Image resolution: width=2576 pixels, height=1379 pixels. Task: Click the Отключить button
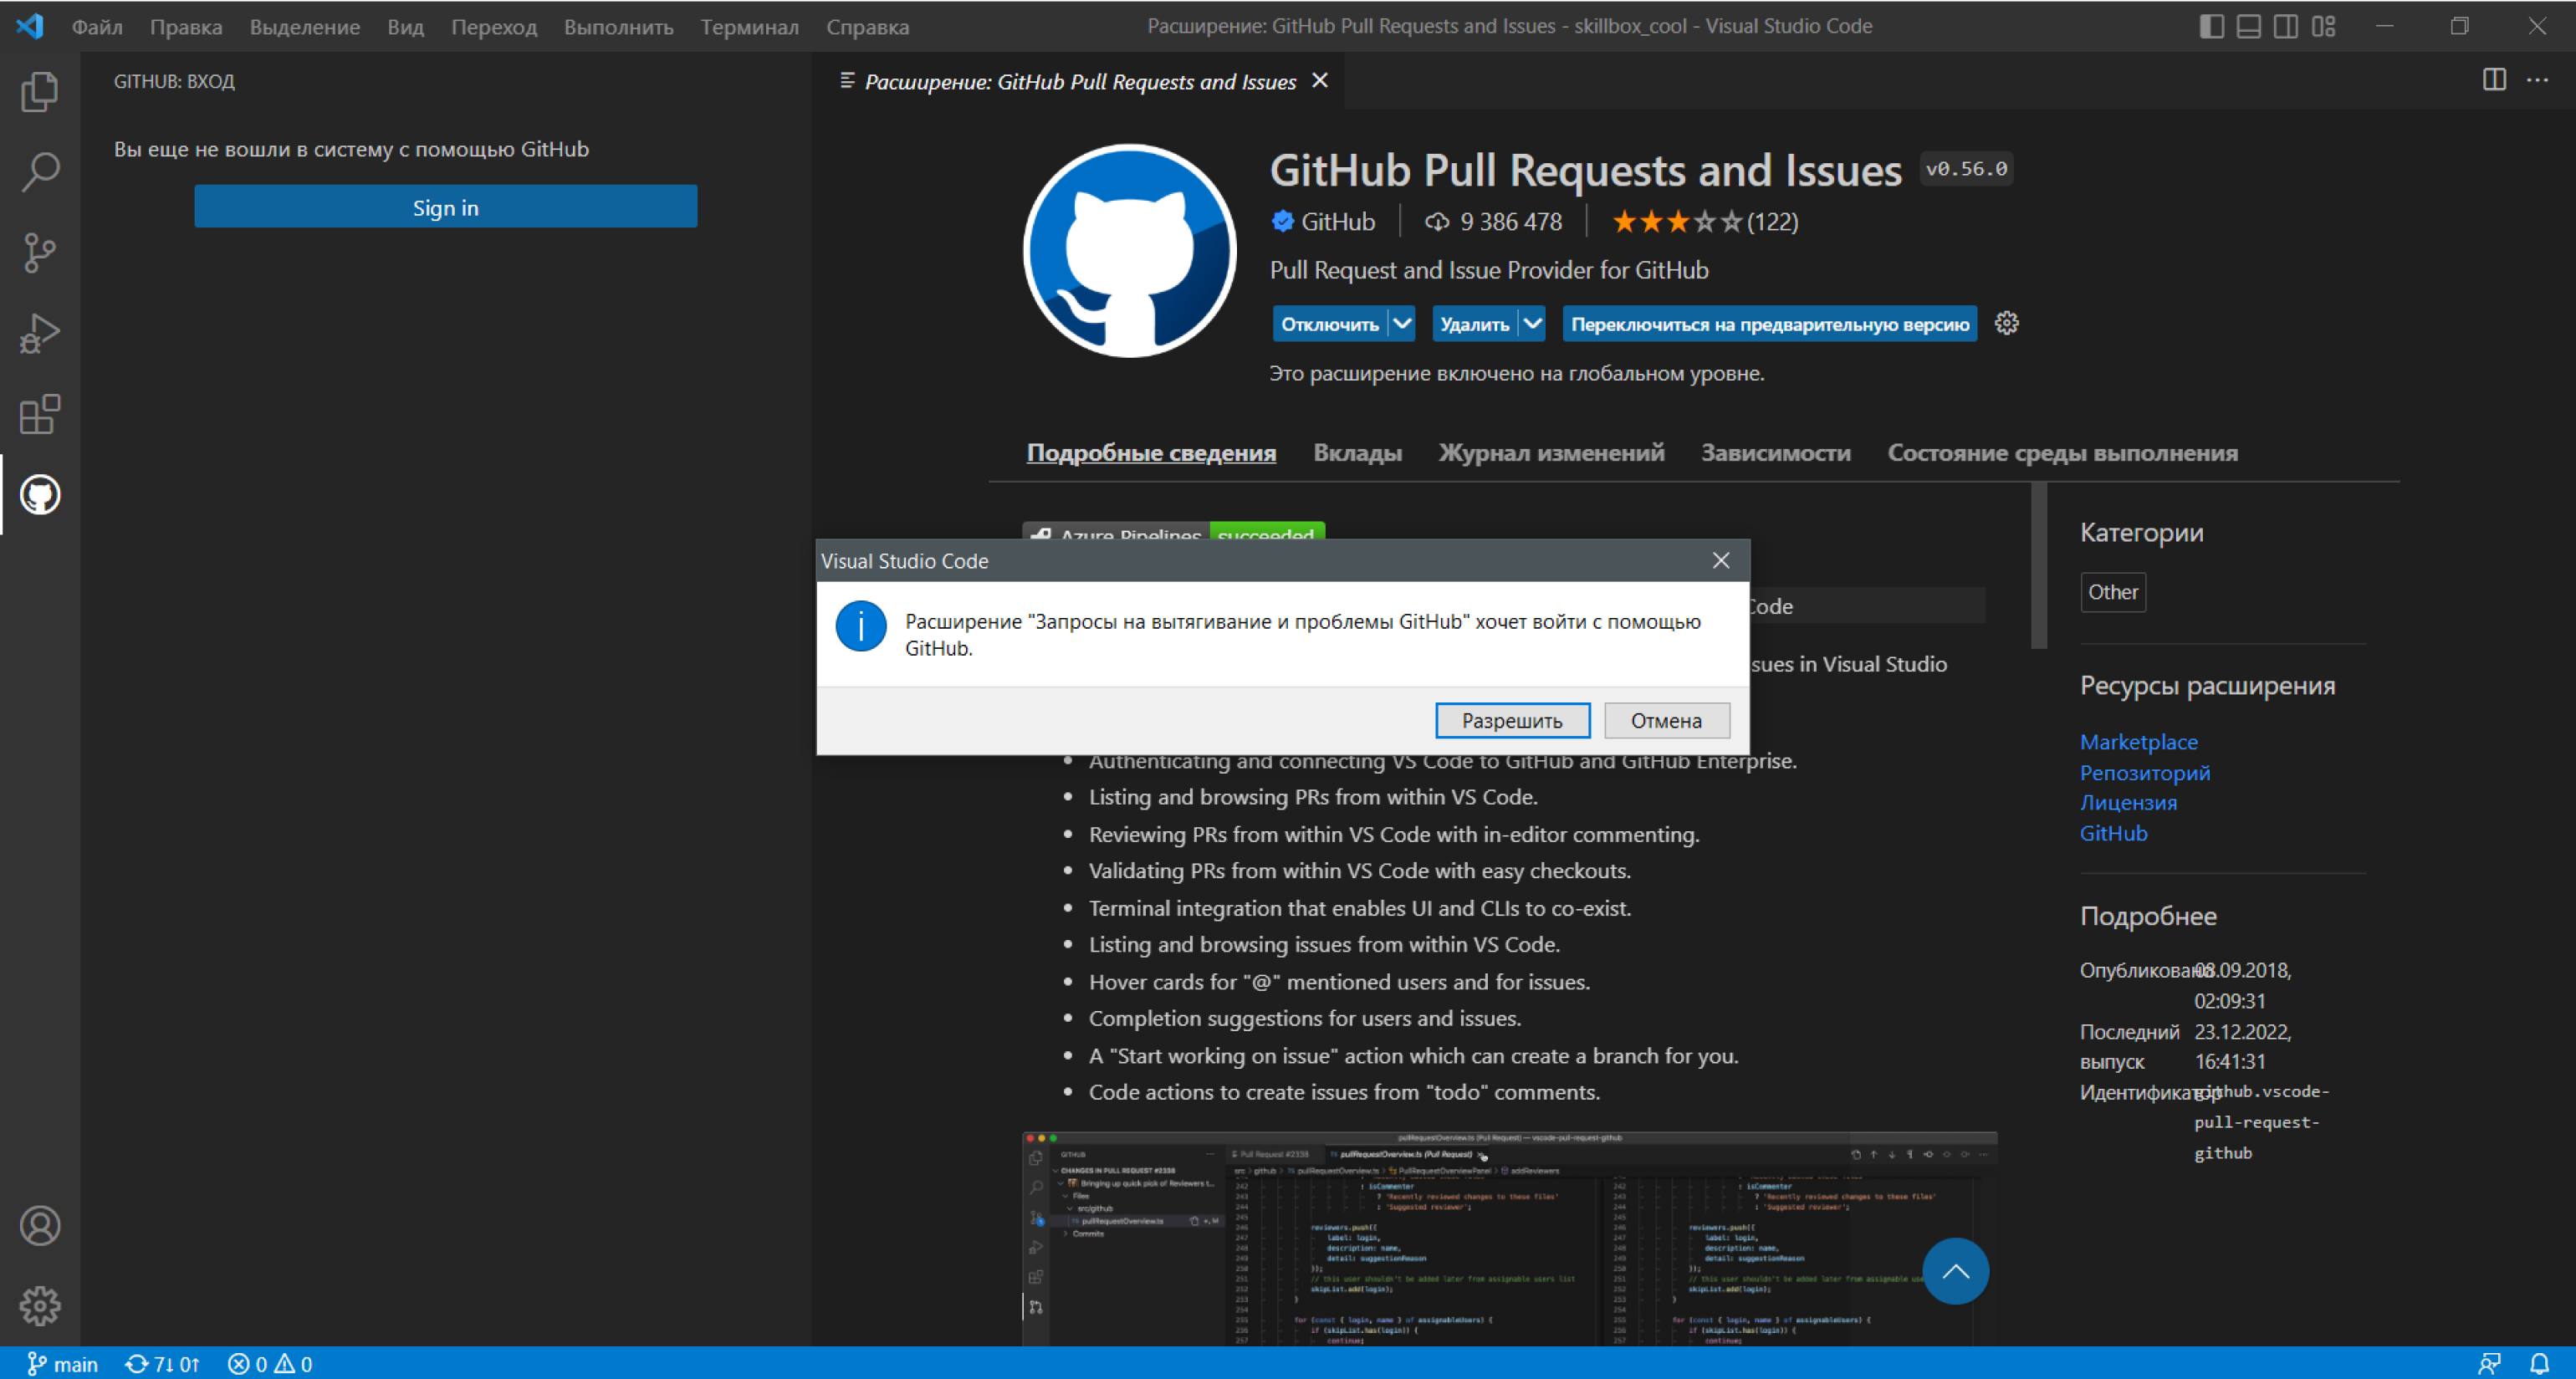point(1330,323)
